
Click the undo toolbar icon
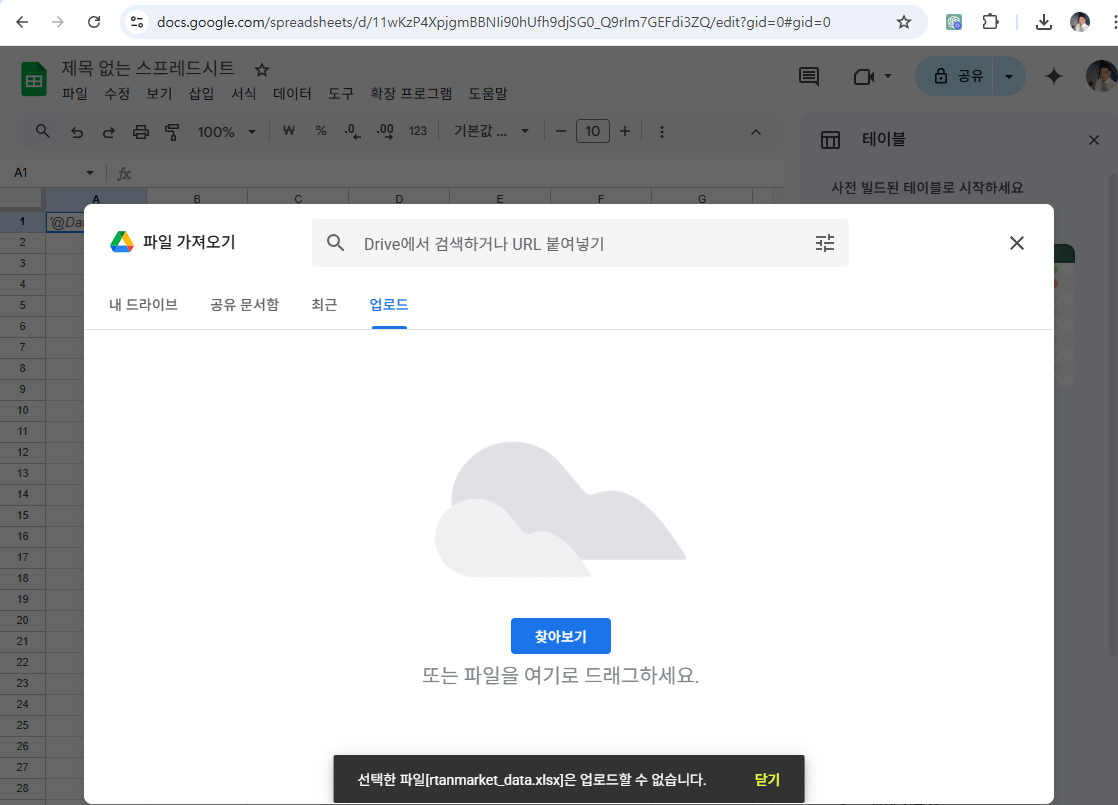click(x=77, y=132)
